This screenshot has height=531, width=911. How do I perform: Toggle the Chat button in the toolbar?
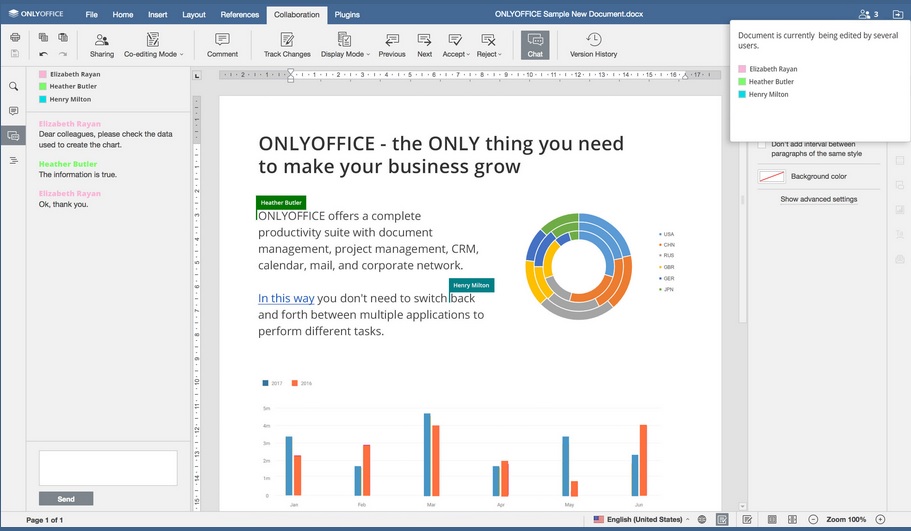click(535, 45)
